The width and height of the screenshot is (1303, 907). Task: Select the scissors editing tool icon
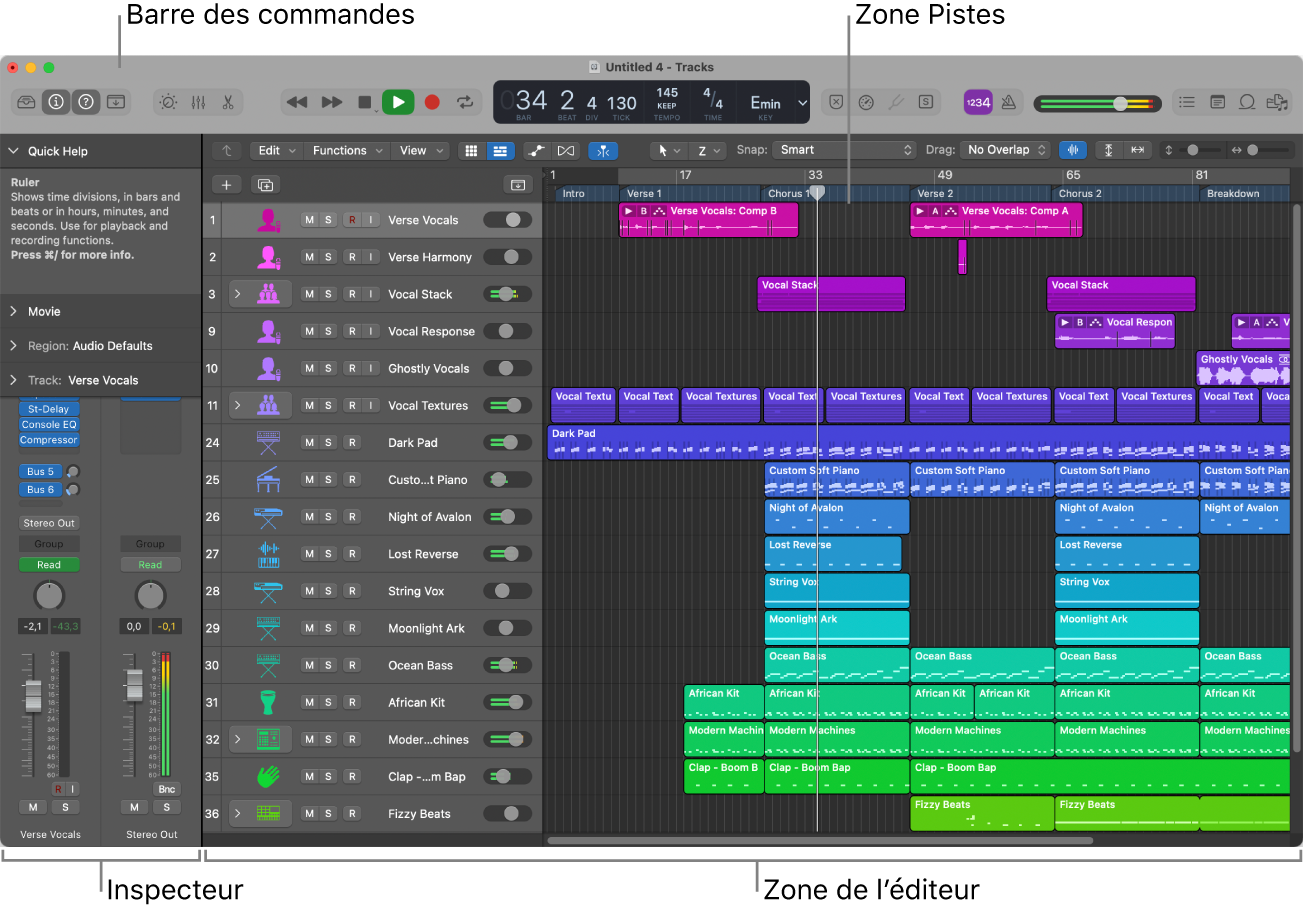229,102
